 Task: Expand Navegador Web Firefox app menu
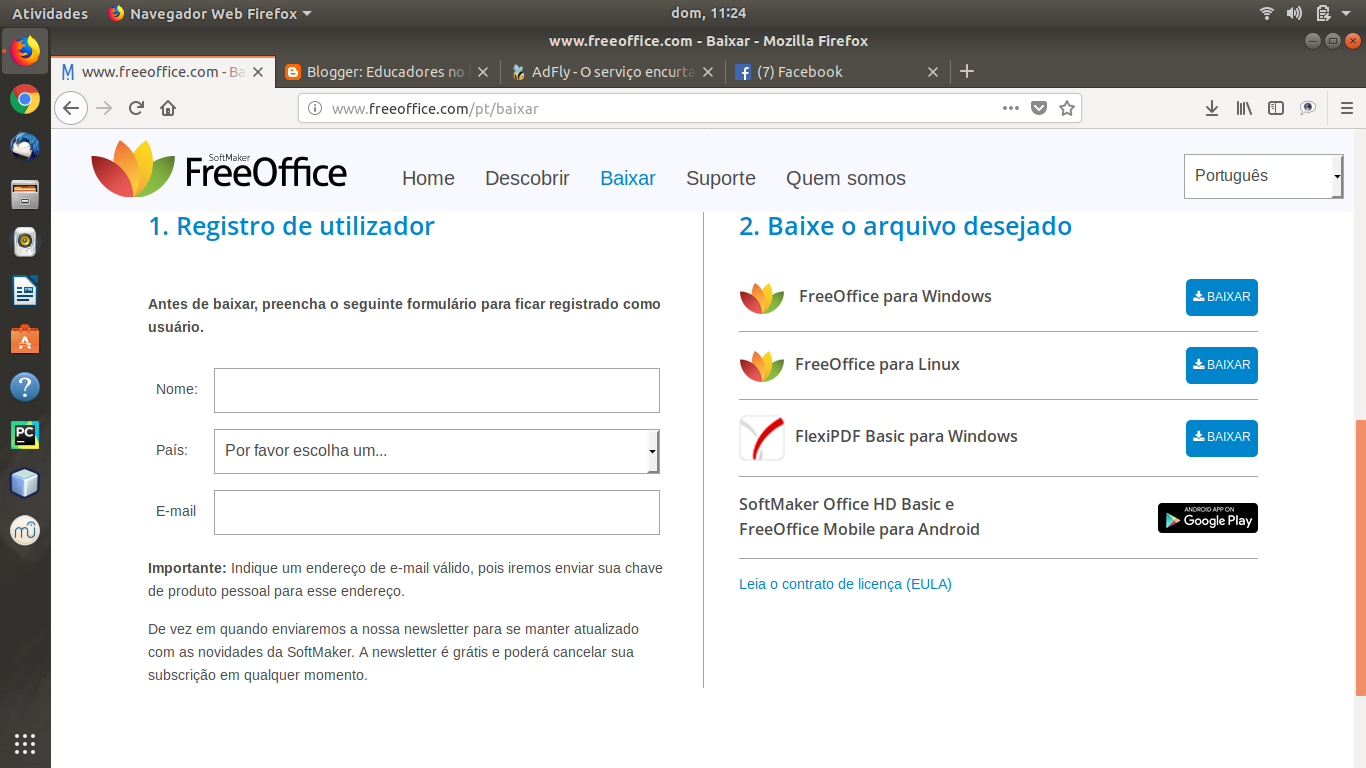pyautogui.click(x=210, y=13)
